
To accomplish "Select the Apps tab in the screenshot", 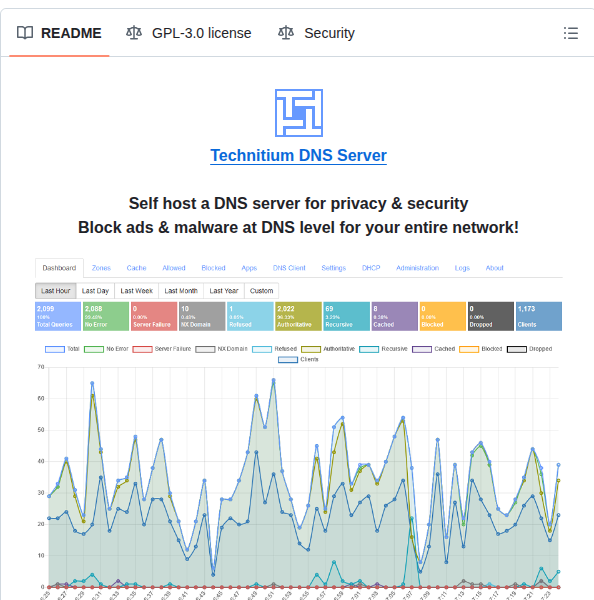I will 249,268.
